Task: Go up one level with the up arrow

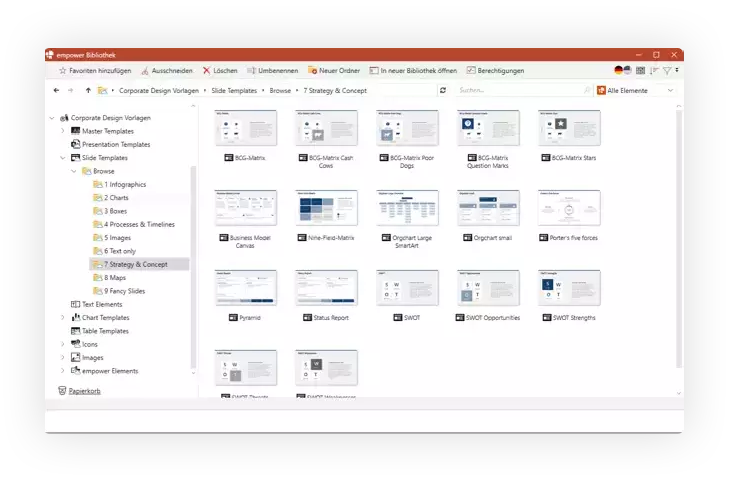Action: pos(88,91)
